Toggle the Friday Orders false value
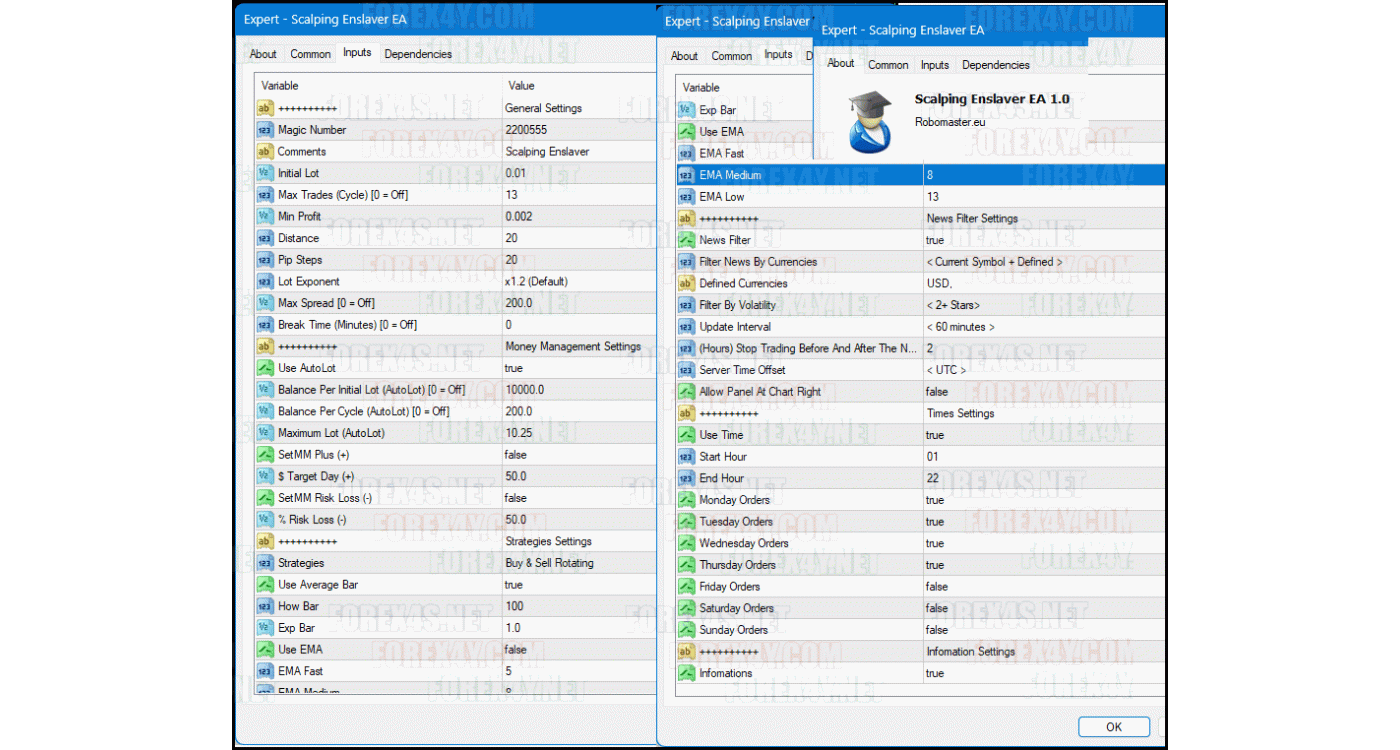Viewport: 1400px width, 750px height. [x=937, y=587]
